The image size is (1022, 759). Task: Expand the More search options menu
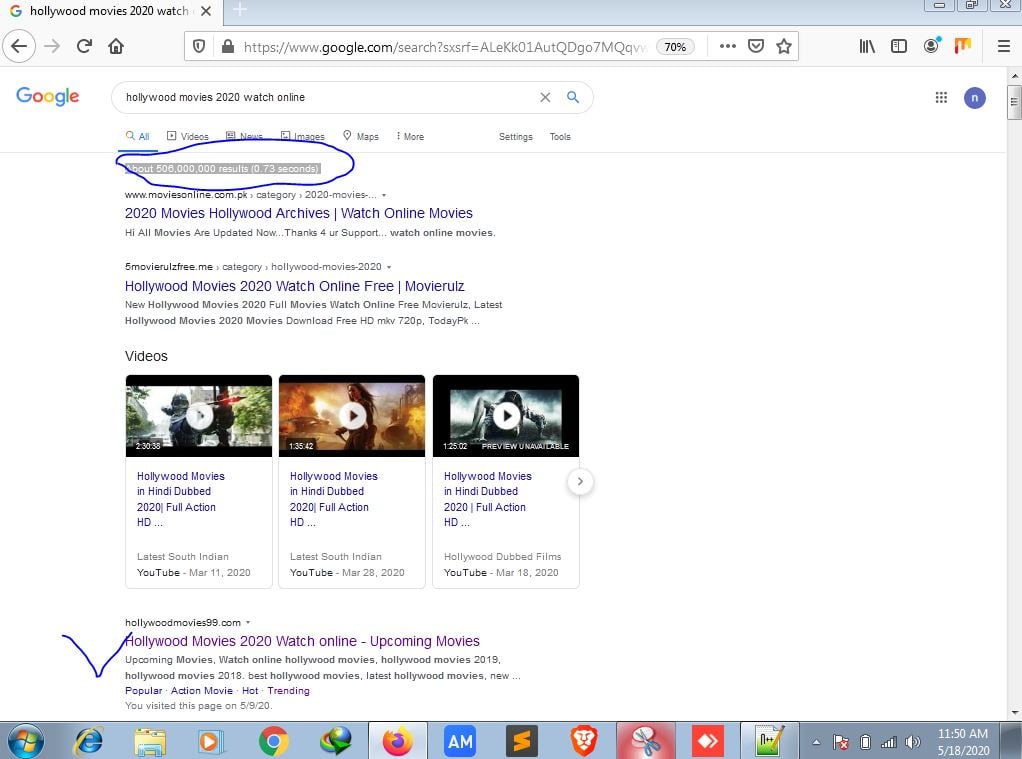tap(409, 136)
